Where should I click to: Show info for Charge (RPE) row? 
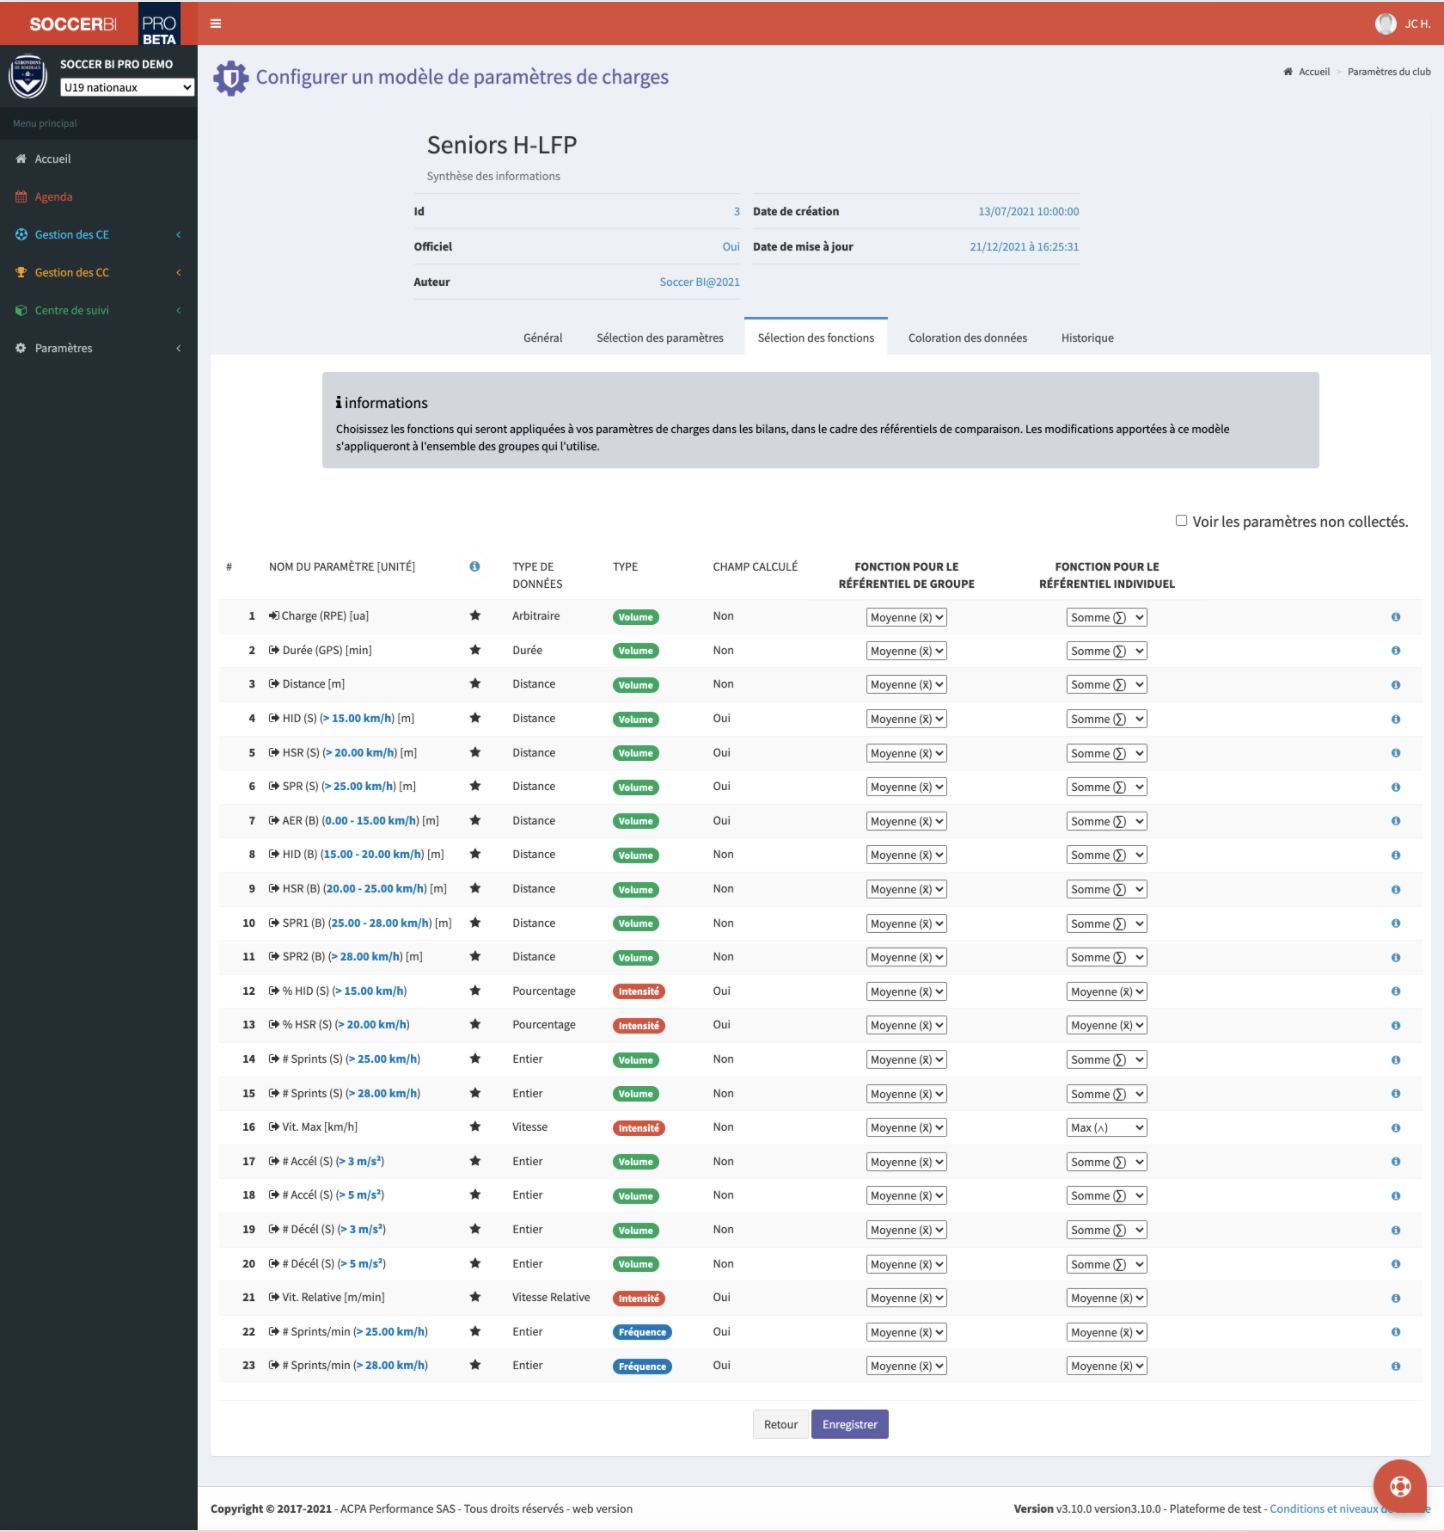pos(1395,617)
